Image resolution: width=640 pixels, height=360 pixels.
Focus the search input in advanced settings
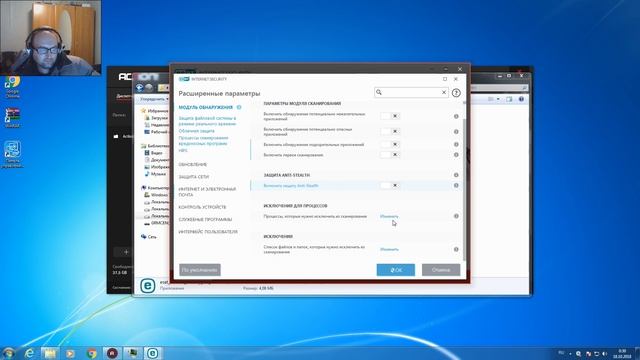tap(411, 93)
